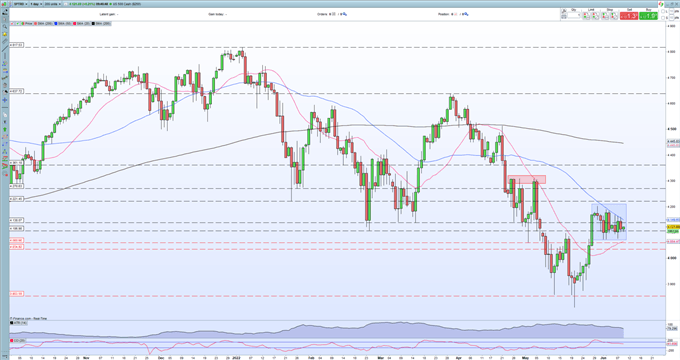Screen dimensions: 680x360
Task: Click the blue SMA (50) legend swatch
Action: (x=56, y=23)
